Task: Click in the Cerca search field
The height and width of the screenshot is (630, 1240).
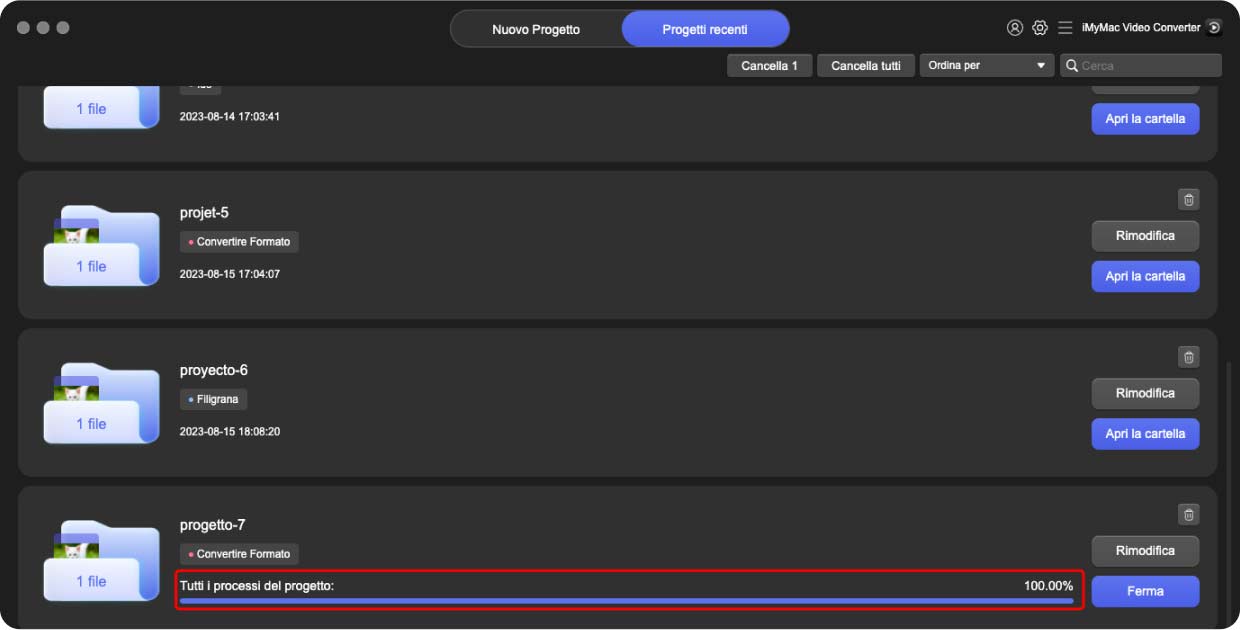Action: coord(1148,66)
